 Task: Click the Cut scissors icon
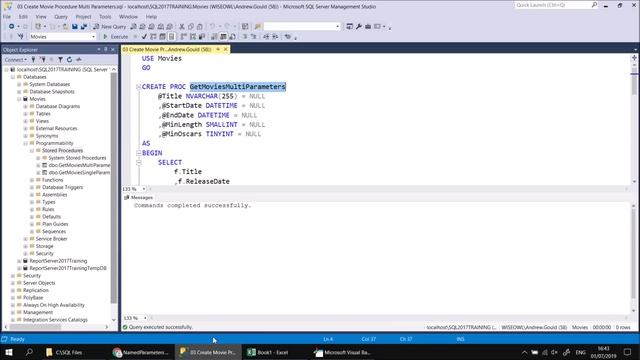coord(182,27)
